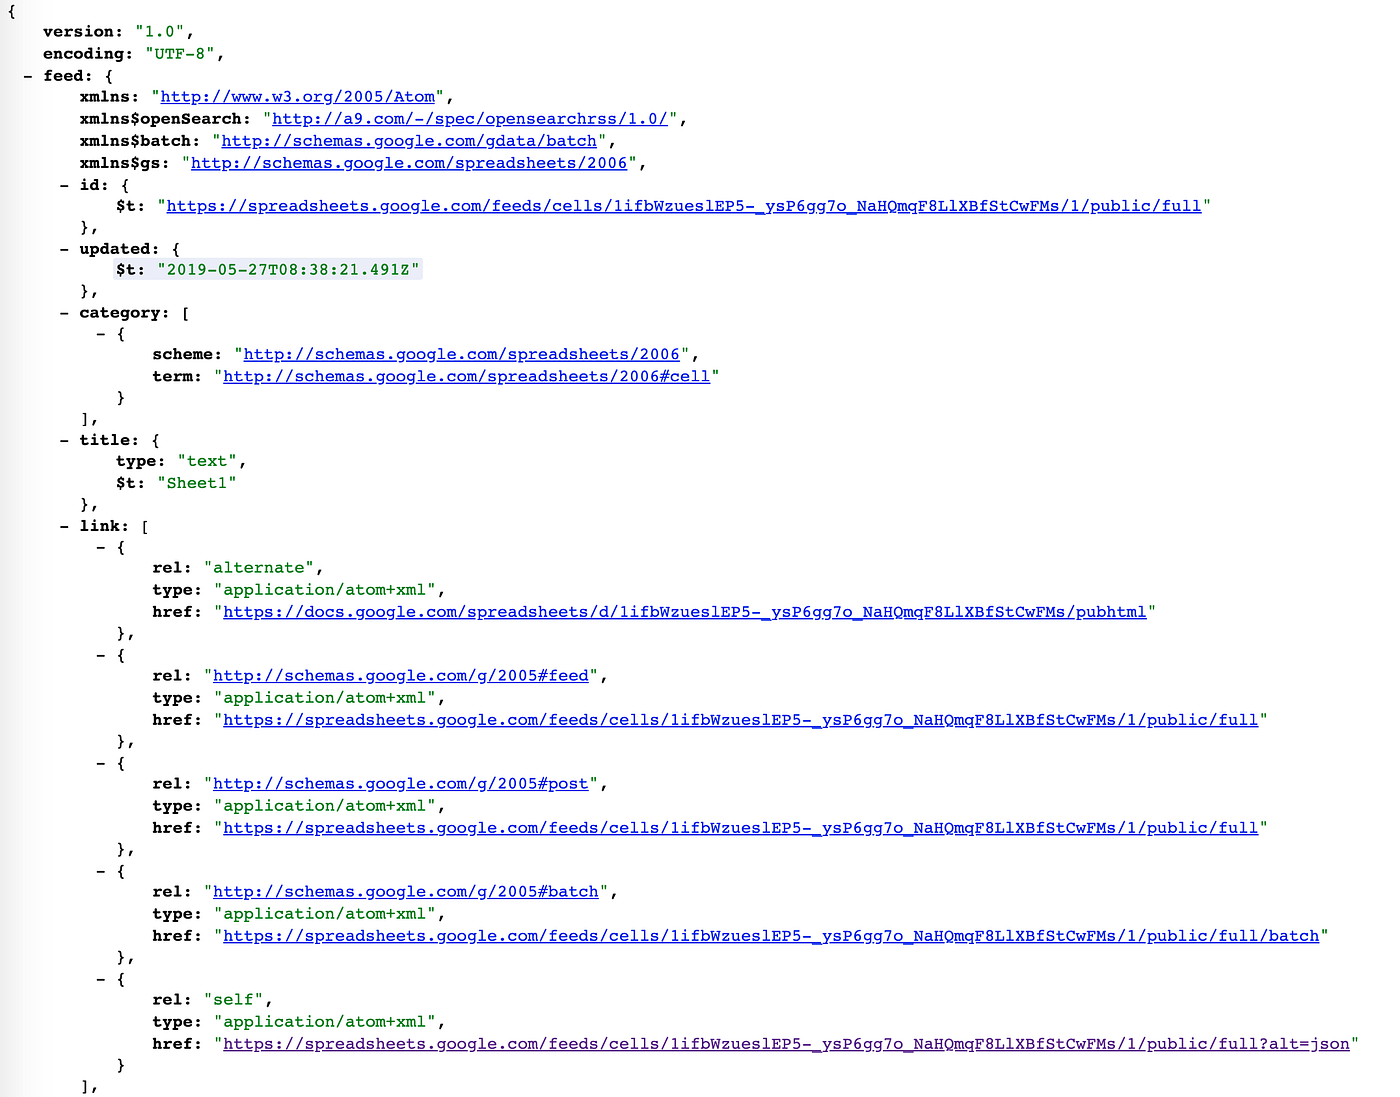Viewport: 1400px width, 1097px height.
Task: Open the href ending in public/full/batch
Action: pos(771,936)
